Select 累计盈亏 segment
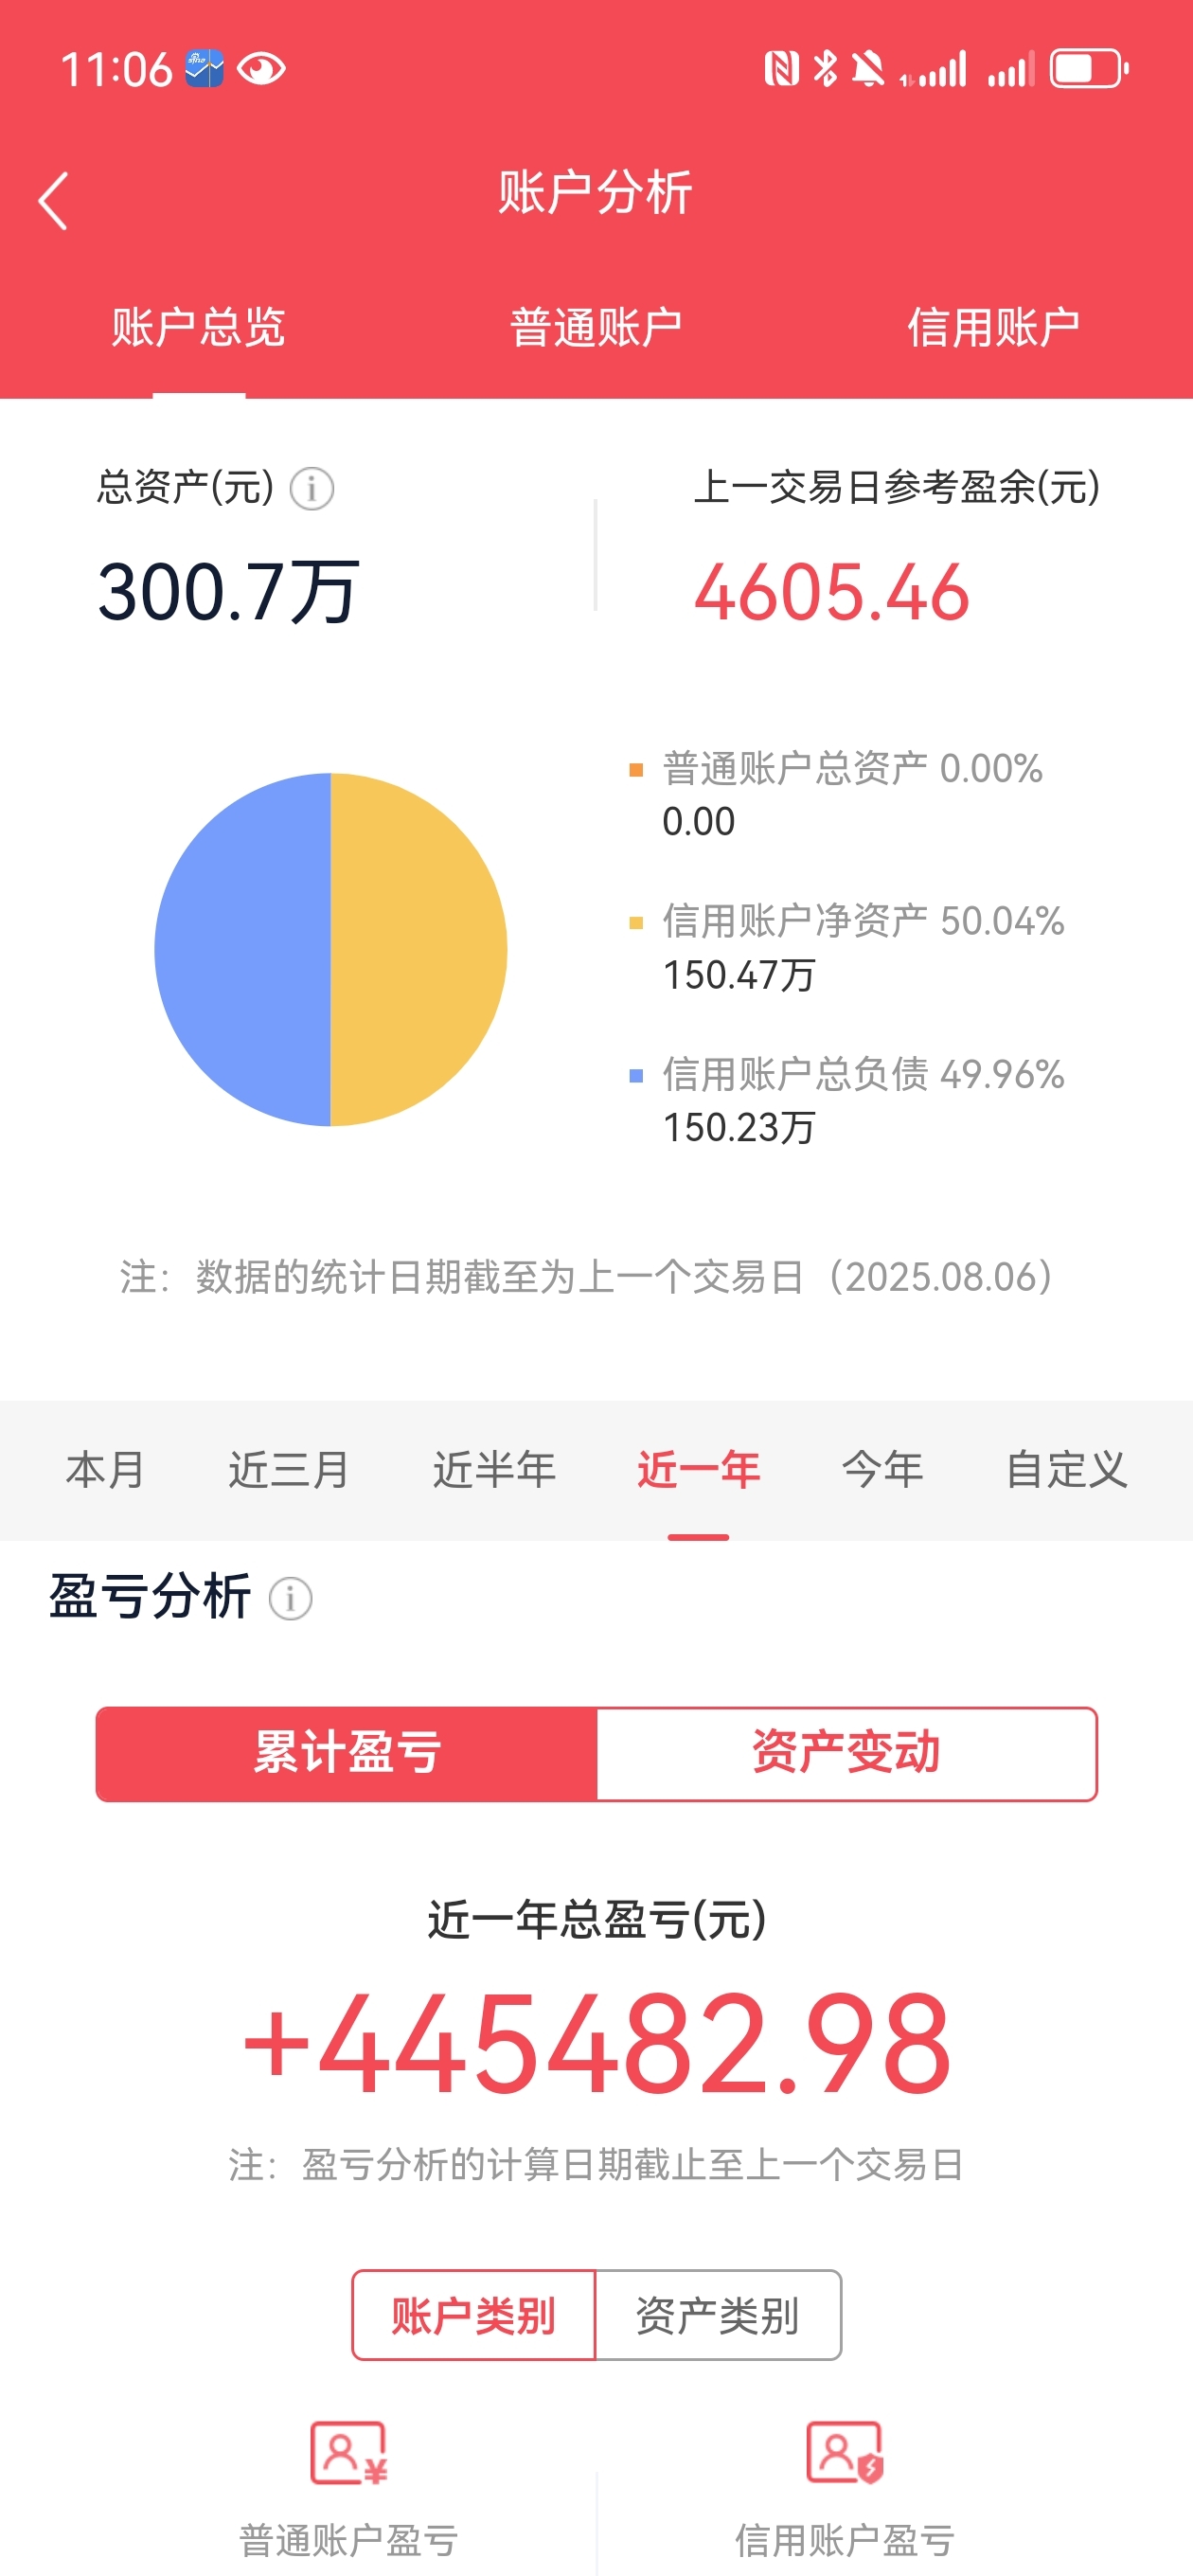Screen dimensions: 1193x2576 [x=347, y=1753]
